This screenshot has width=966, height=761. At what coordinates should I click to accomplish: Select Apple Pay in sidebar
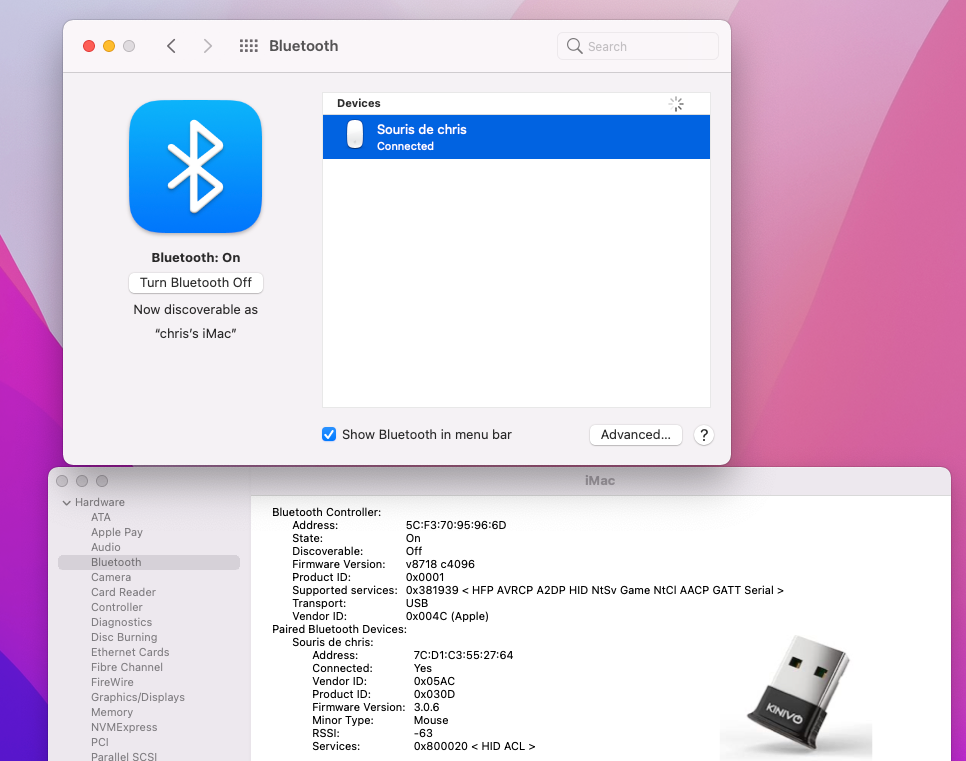pos(117,532)
